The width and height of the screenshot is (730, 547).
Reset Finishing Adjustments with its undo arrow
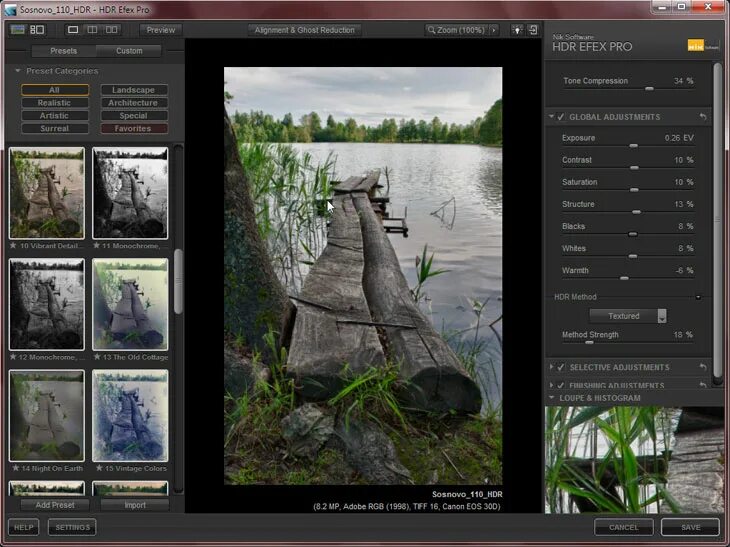click(x=703, y=385)
